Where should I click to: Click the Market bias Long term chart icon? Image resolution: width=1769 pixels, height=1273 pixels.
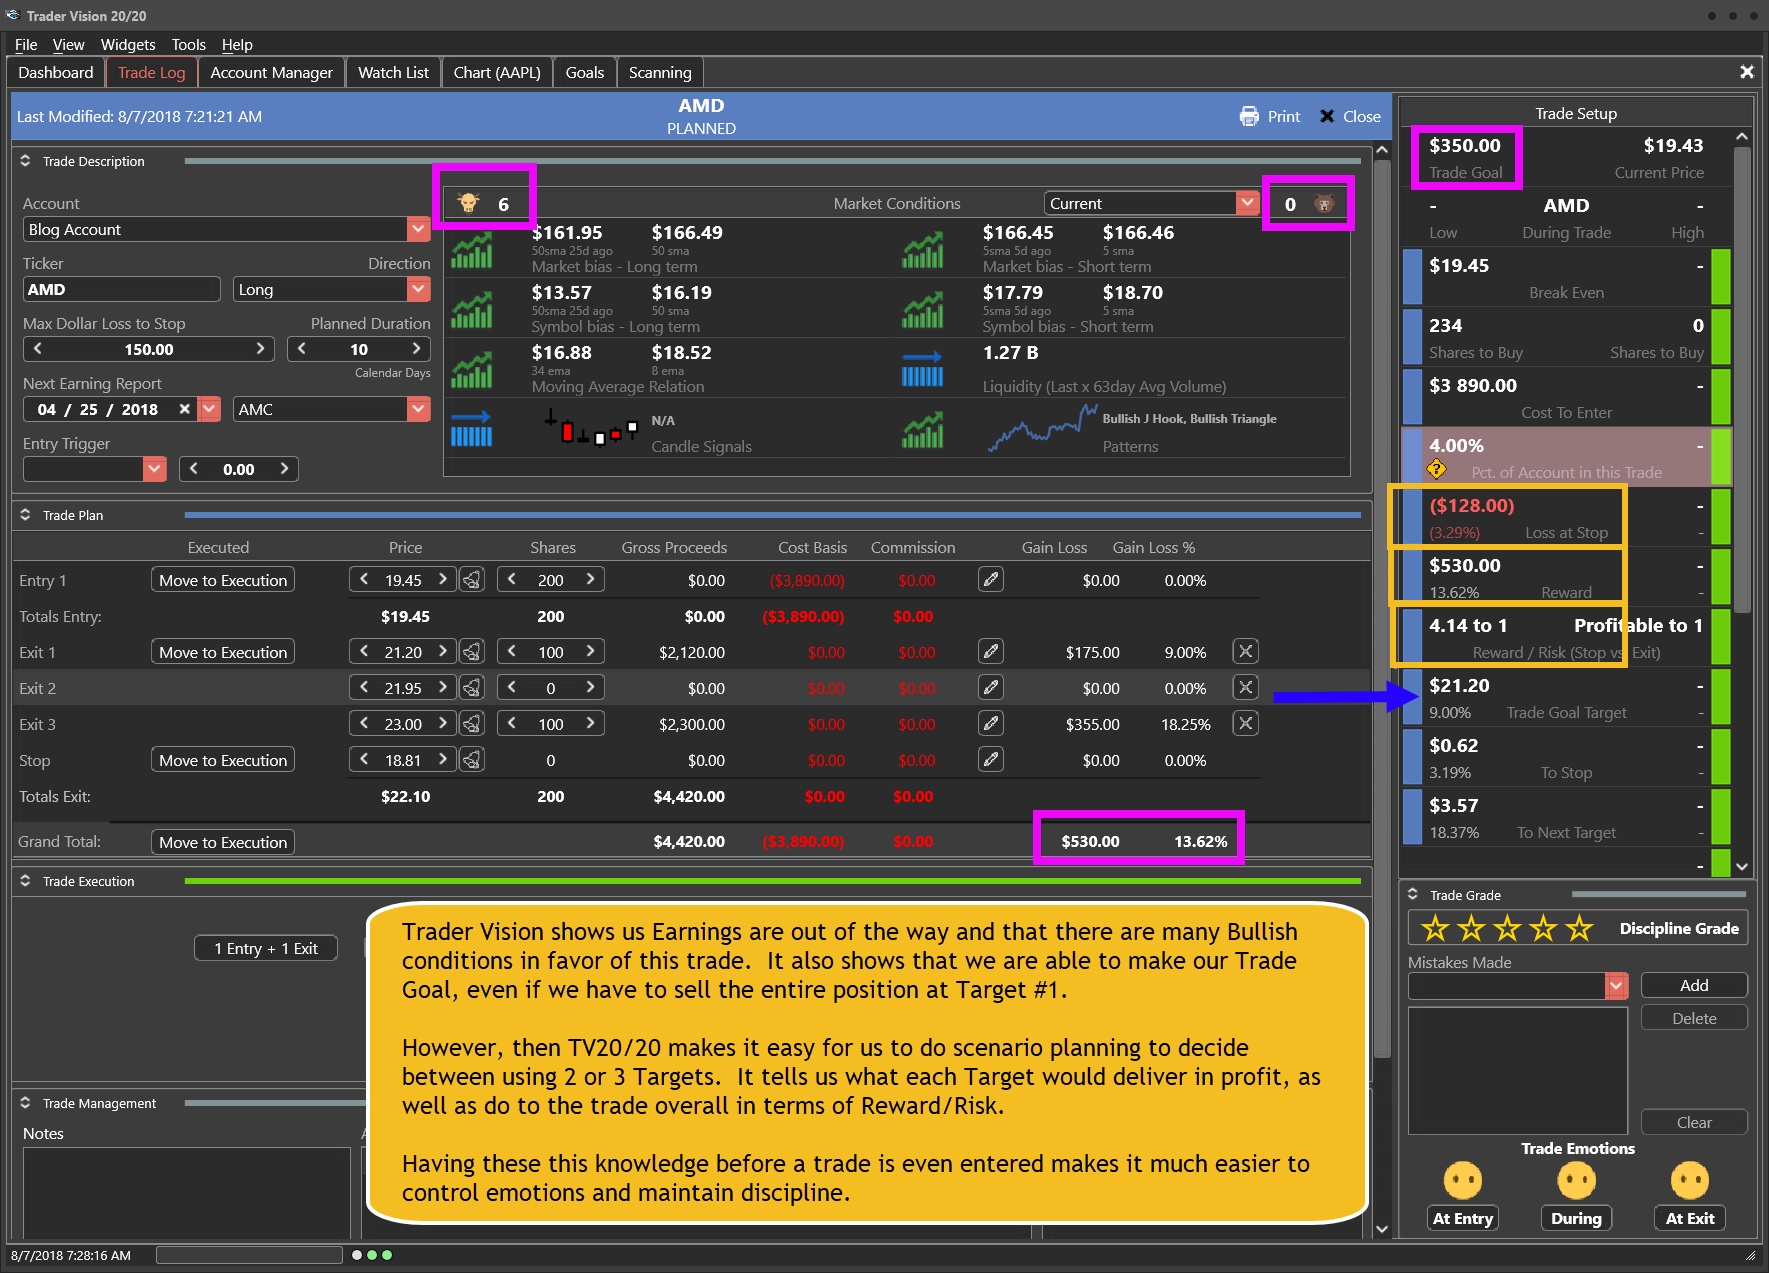click(471, 250)
